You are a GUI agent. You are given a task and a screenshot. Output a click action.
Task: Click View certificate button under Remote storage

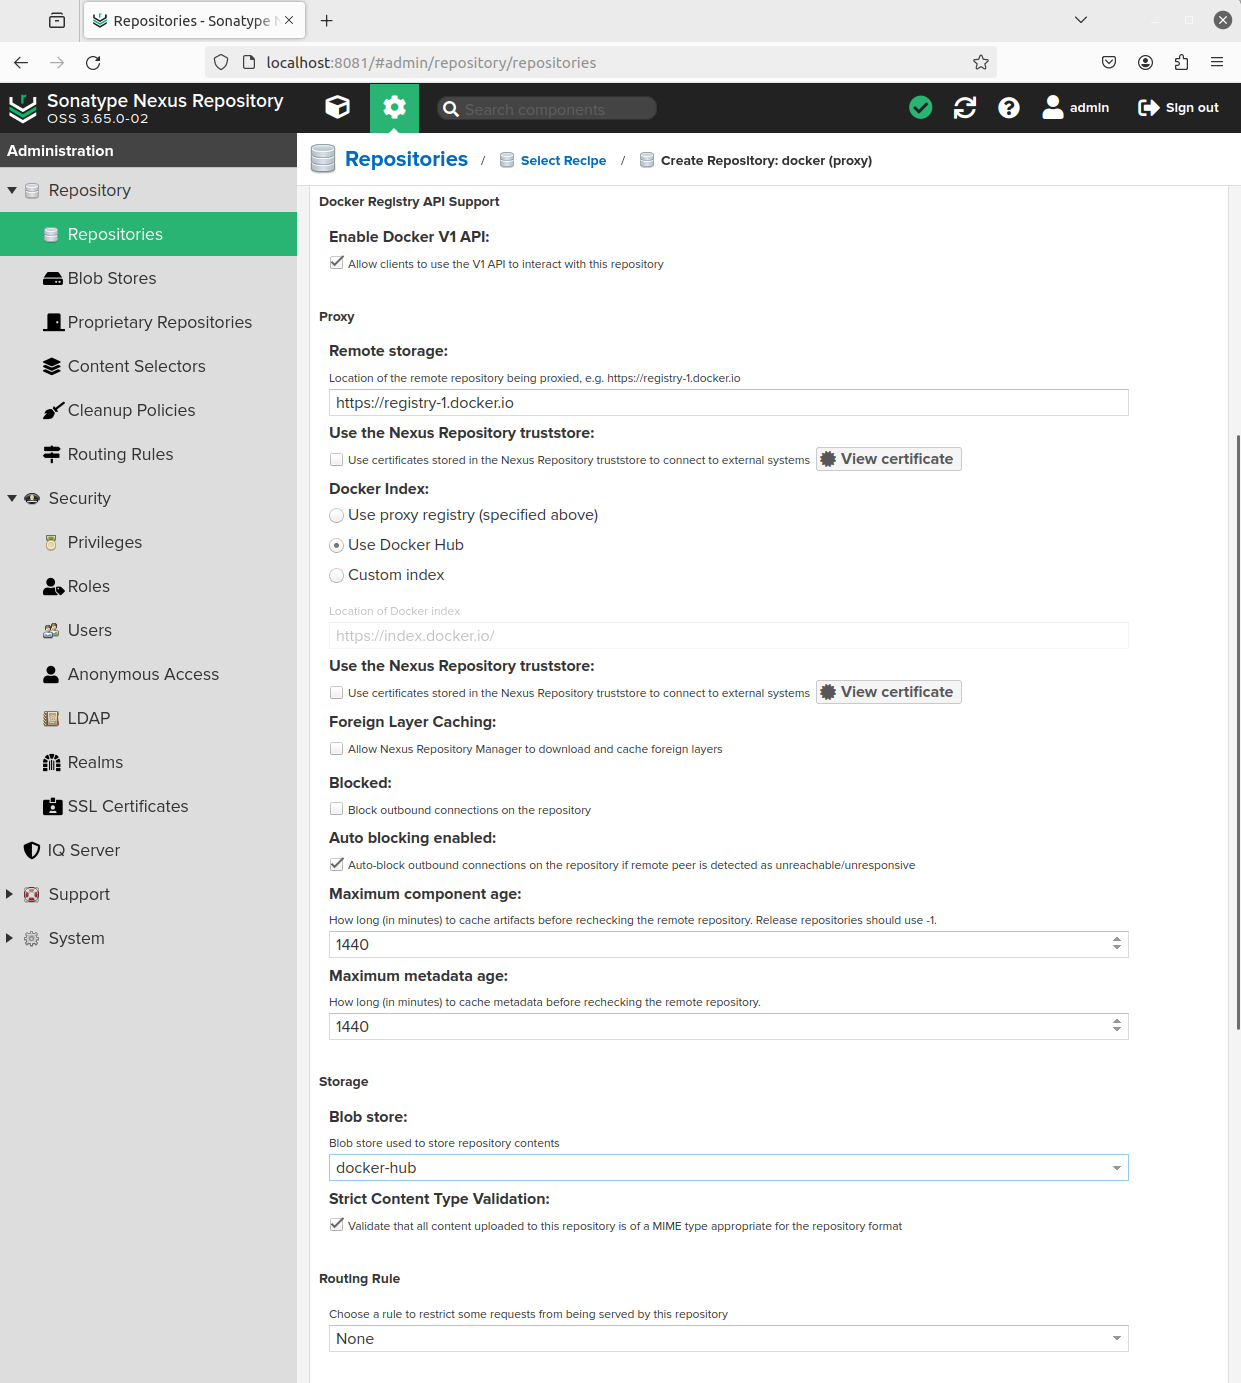pos(888,459)
